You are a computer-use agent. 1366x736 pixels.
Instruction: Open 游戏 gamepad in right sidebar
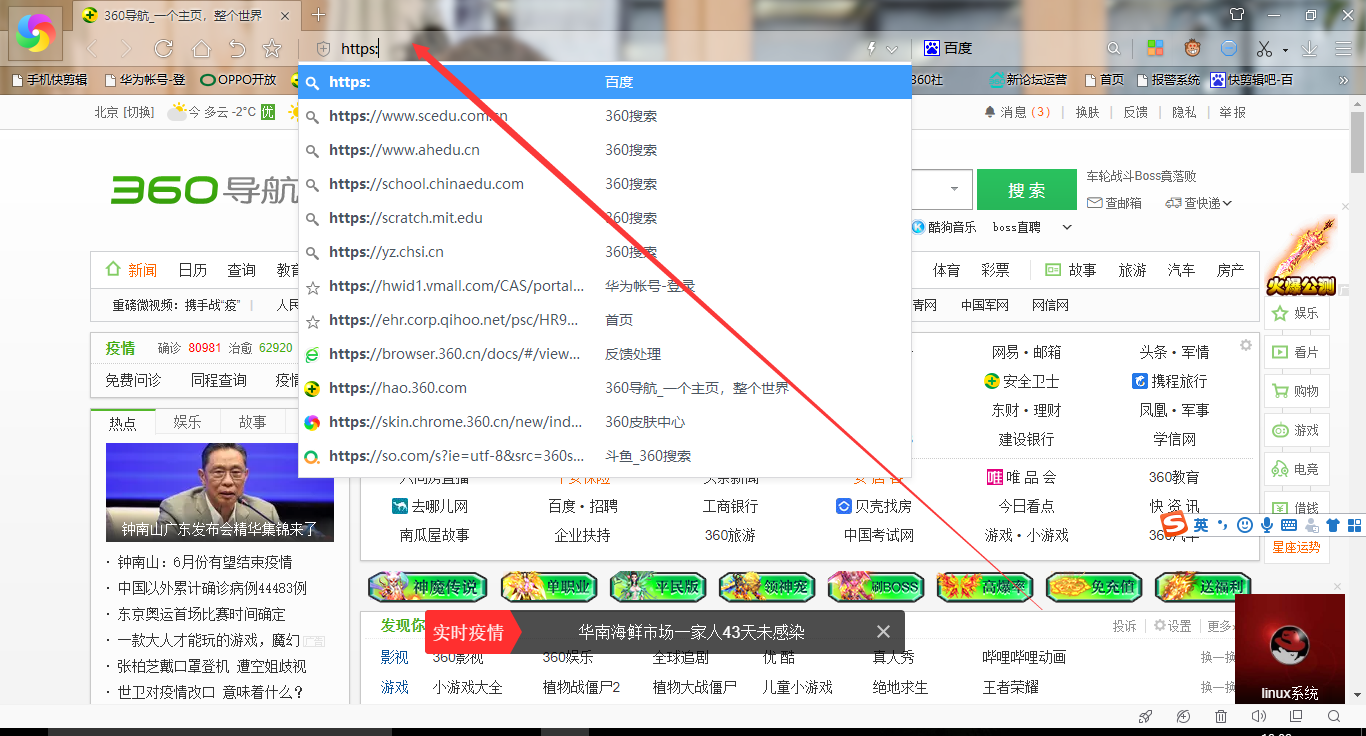[x=1295, y=430]
